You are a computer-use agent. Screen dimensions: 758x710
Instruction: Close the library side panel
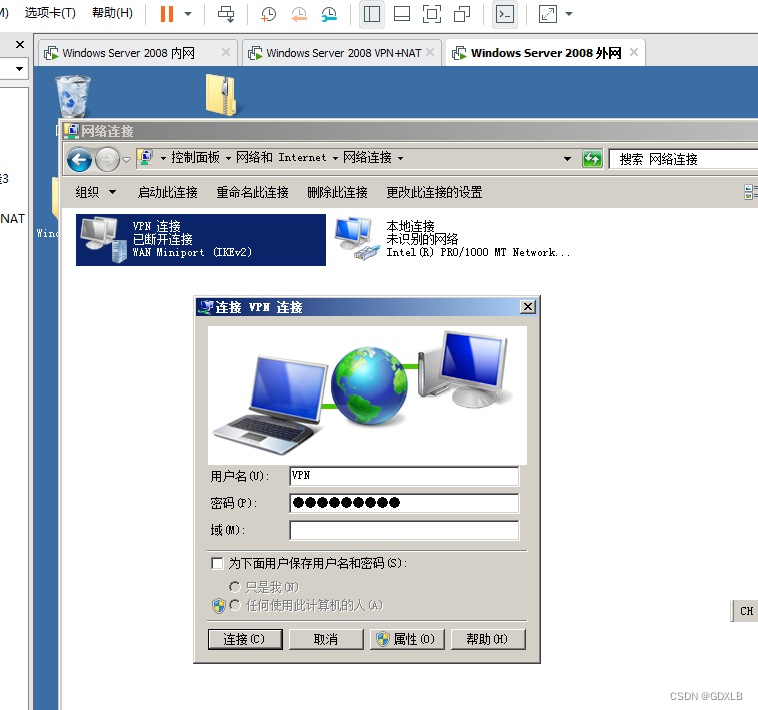tap(20, 44)
